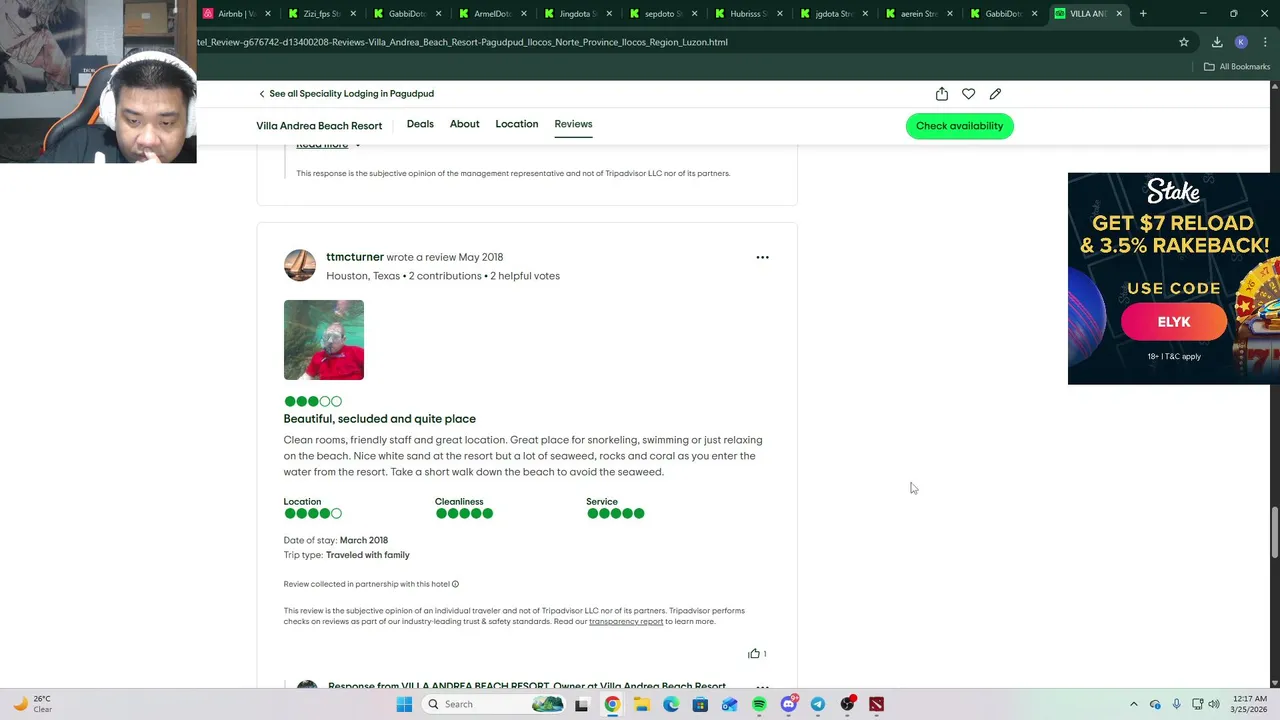Show hidden system tray icons
Screen dimensions: 1280x720
1133,704
